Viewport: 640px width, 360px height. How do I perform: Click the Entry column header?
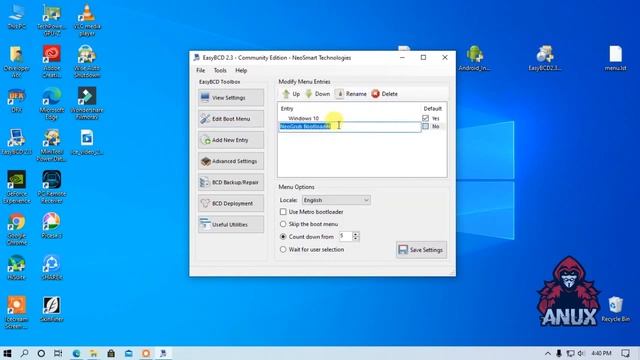pyautogui.click(x=287, y=109)
